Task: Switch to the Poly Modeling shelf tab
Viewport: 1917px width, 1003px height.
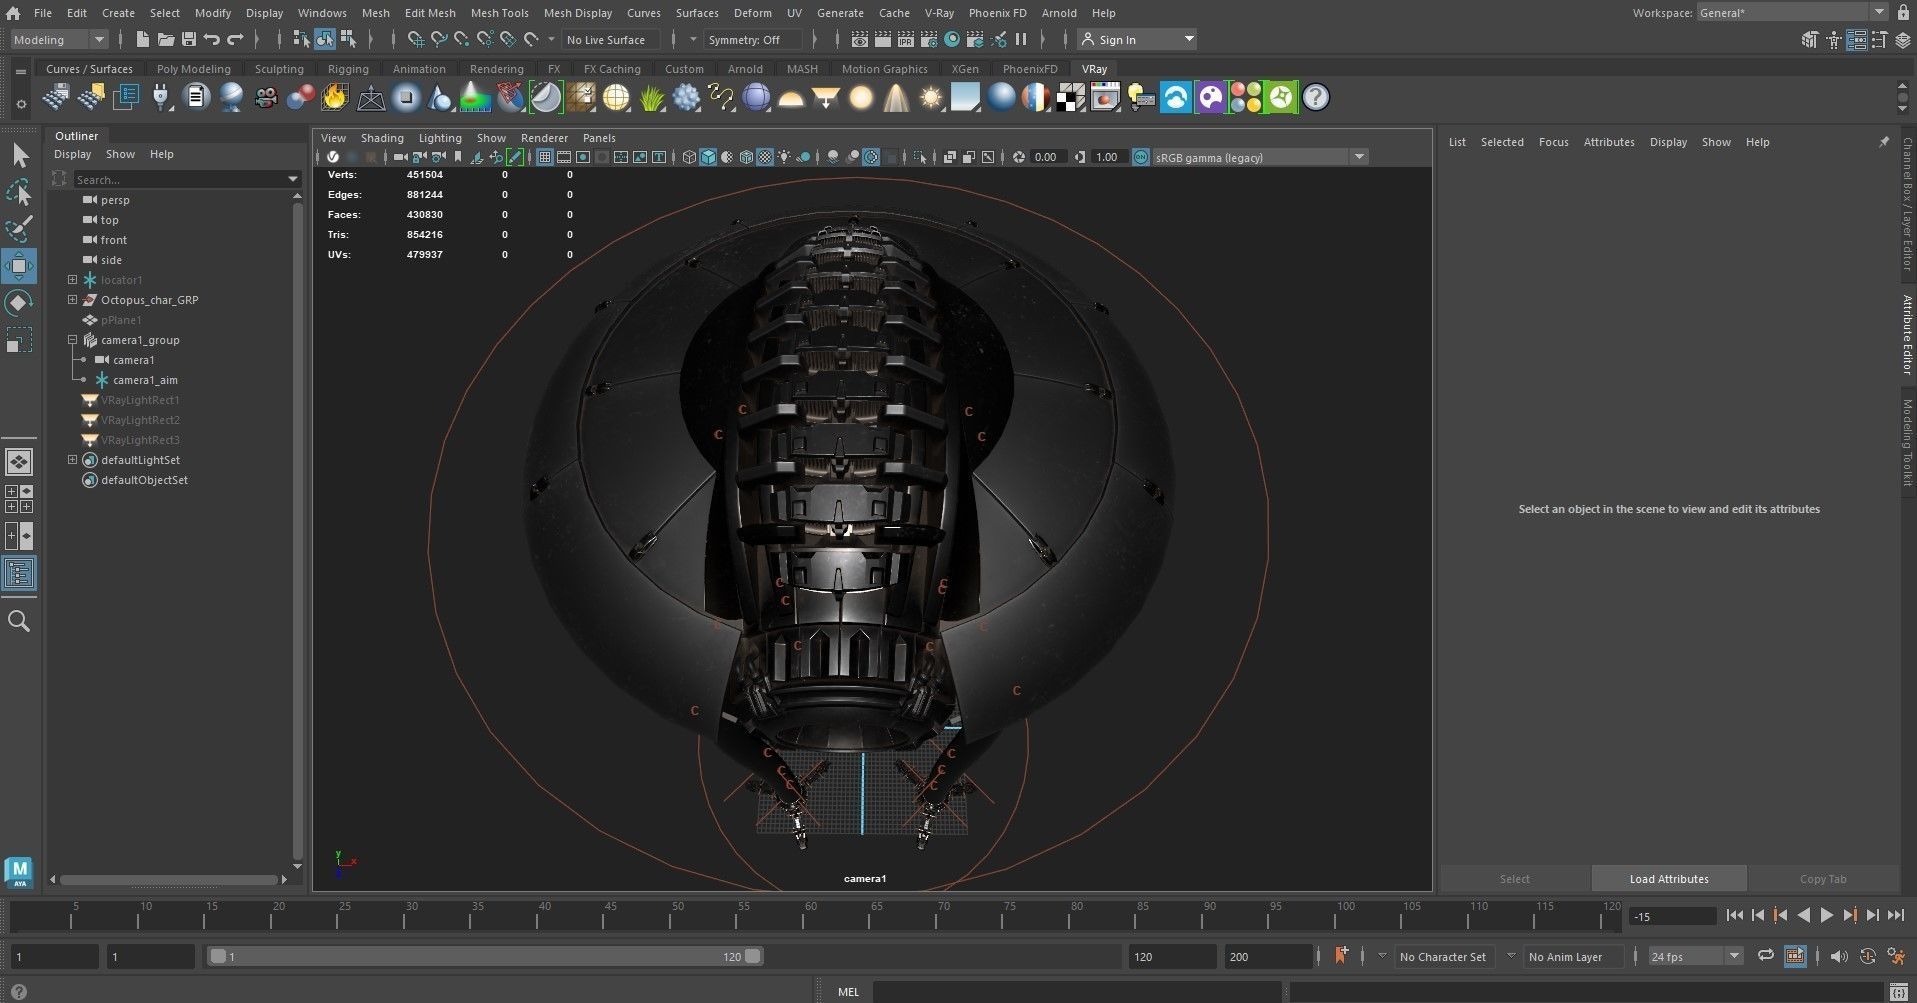Action: point(193,69)
